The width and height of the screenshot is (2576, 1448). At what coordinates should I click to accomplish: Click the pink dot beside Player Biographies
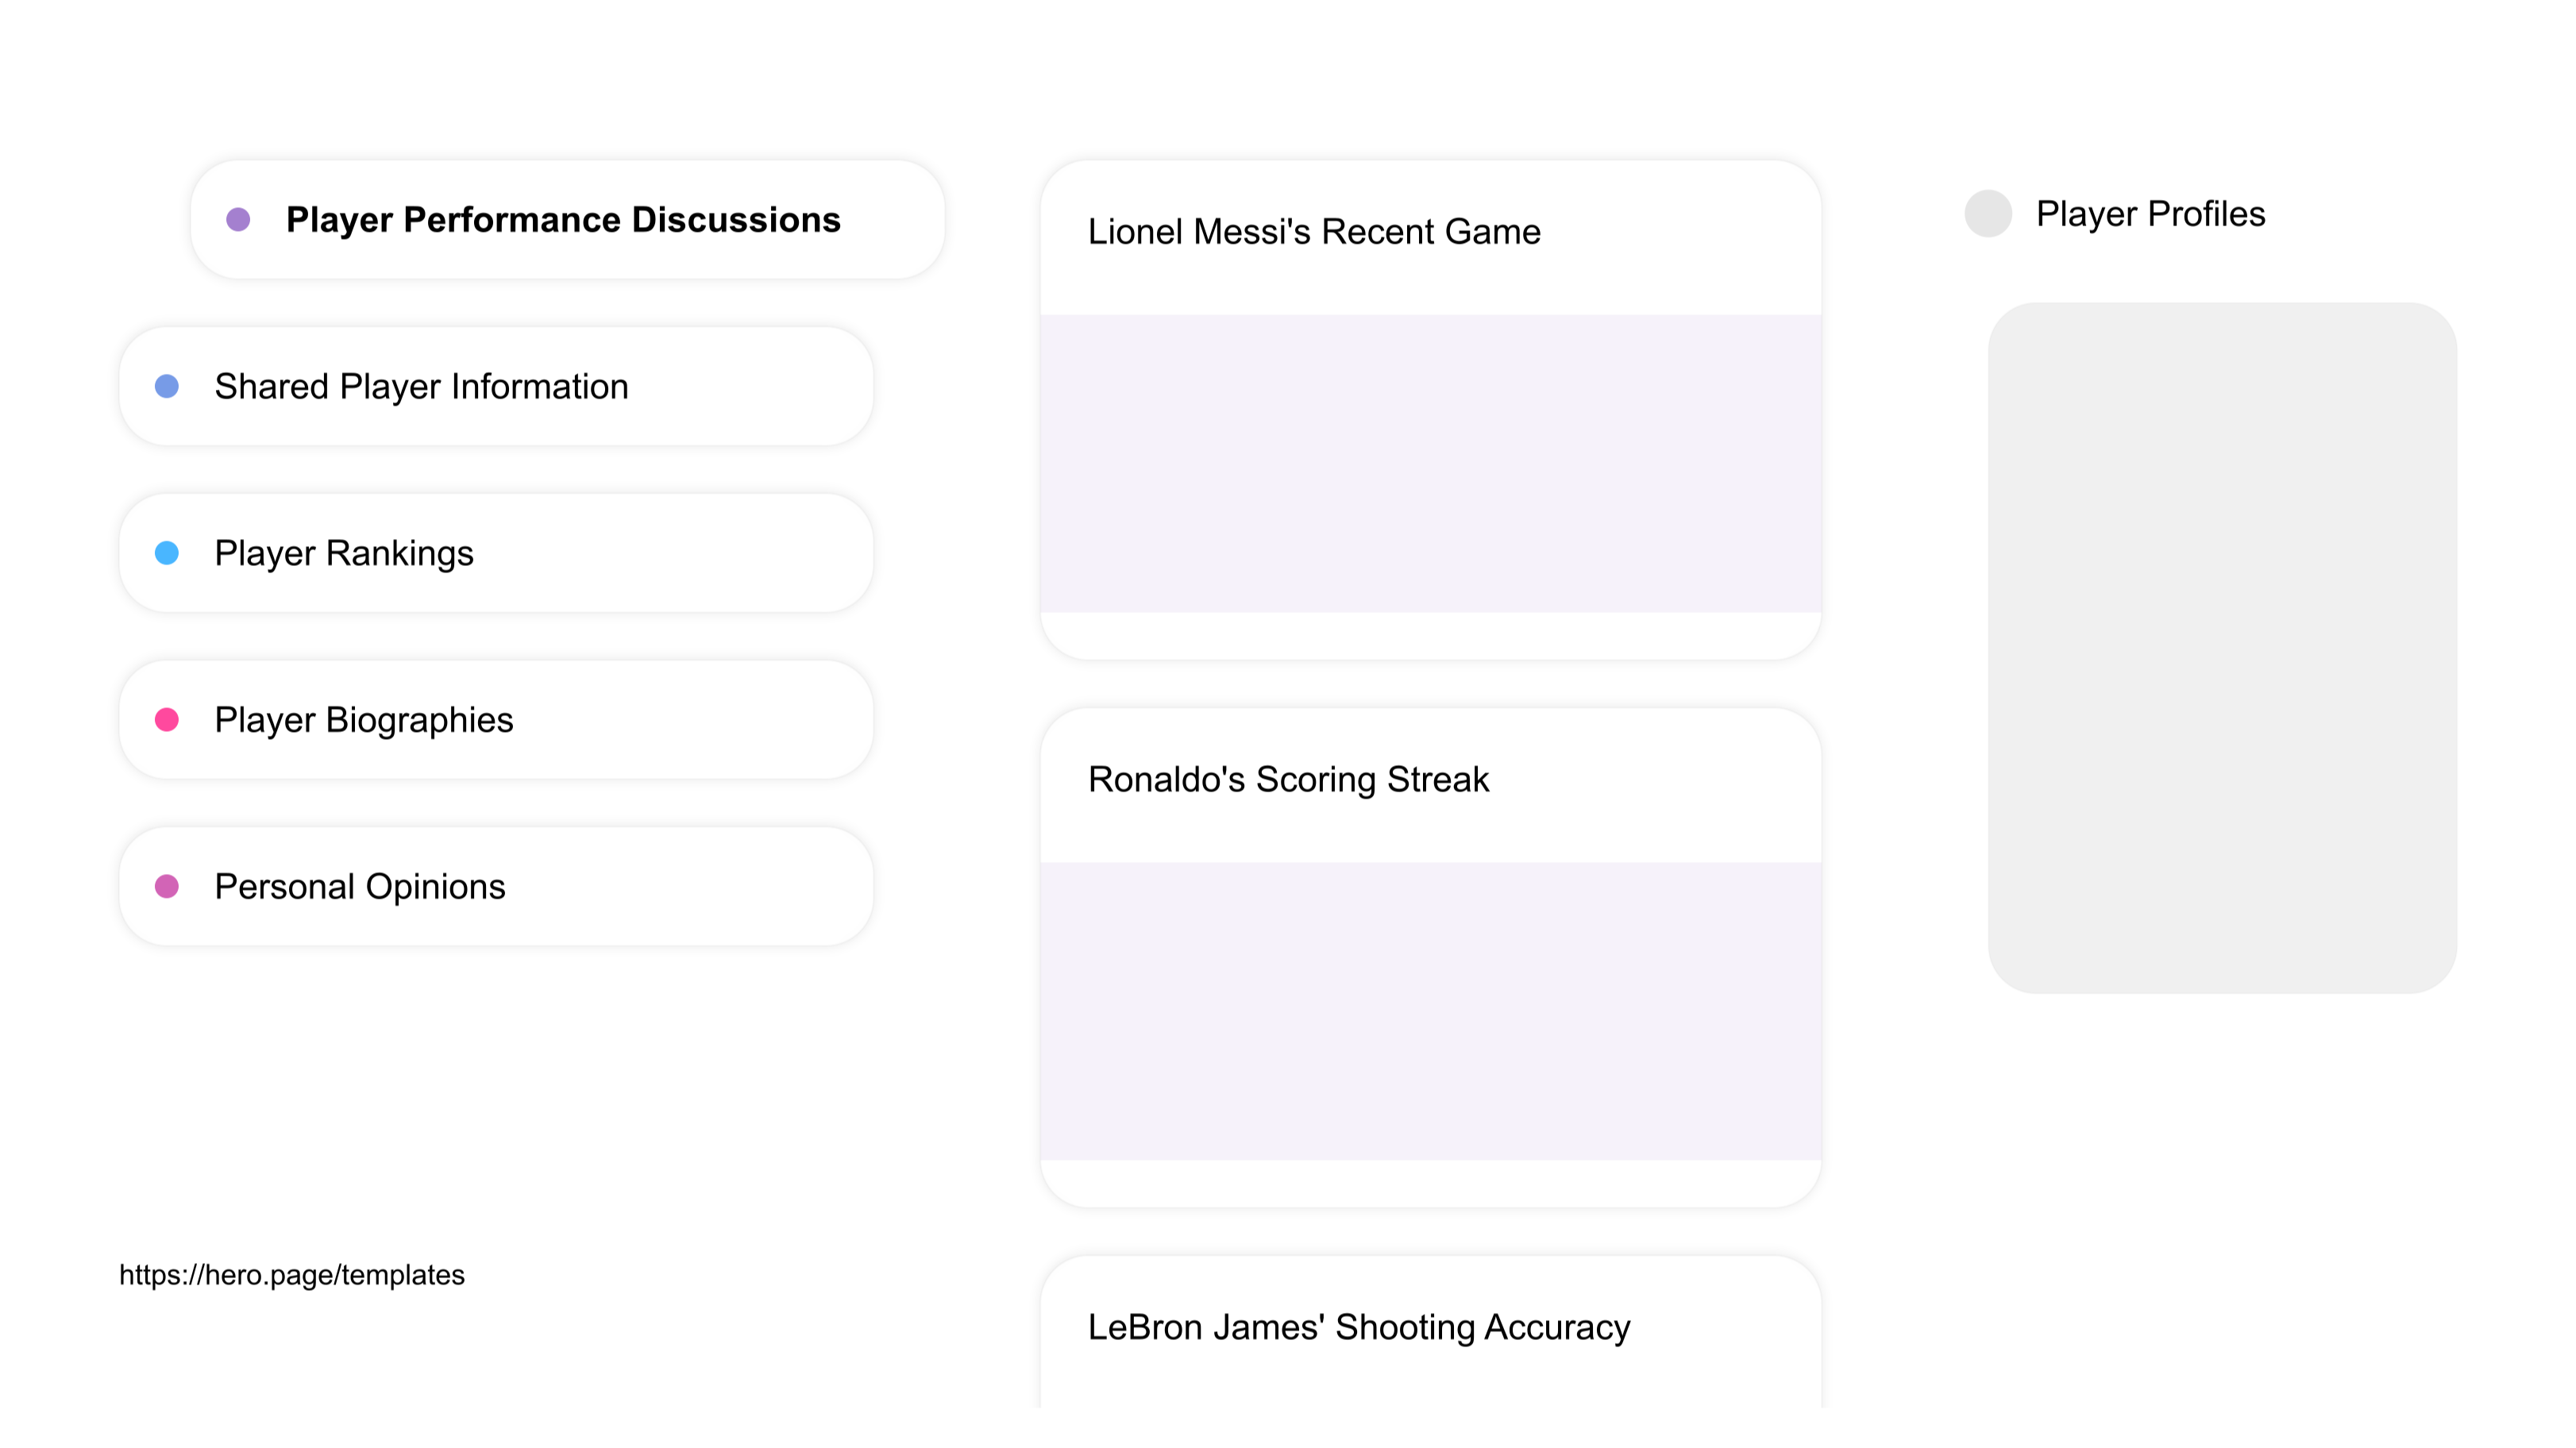pos(167,720)
